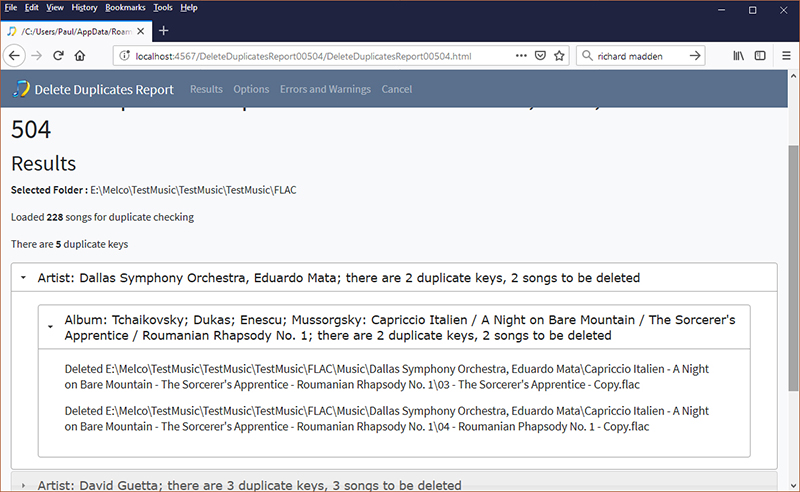Expand David Guetta artist section

click(394, 482)
